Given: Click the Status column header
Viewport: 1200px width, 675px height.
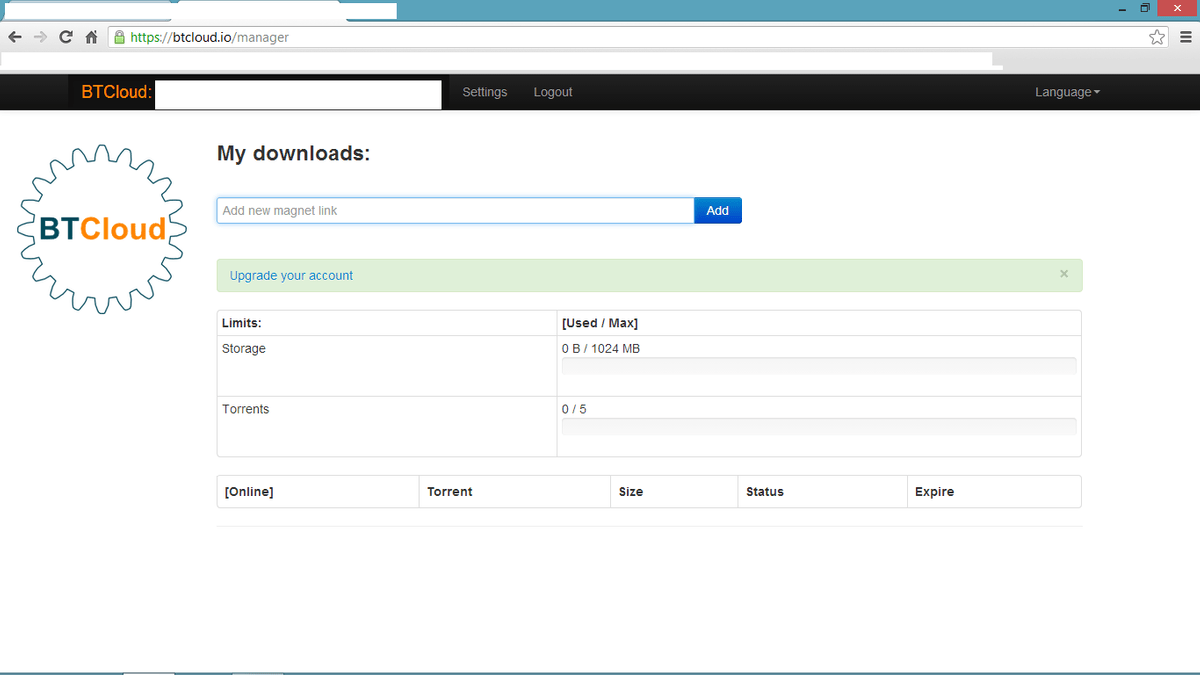Looking at the screenshot, I should (765, 492).
